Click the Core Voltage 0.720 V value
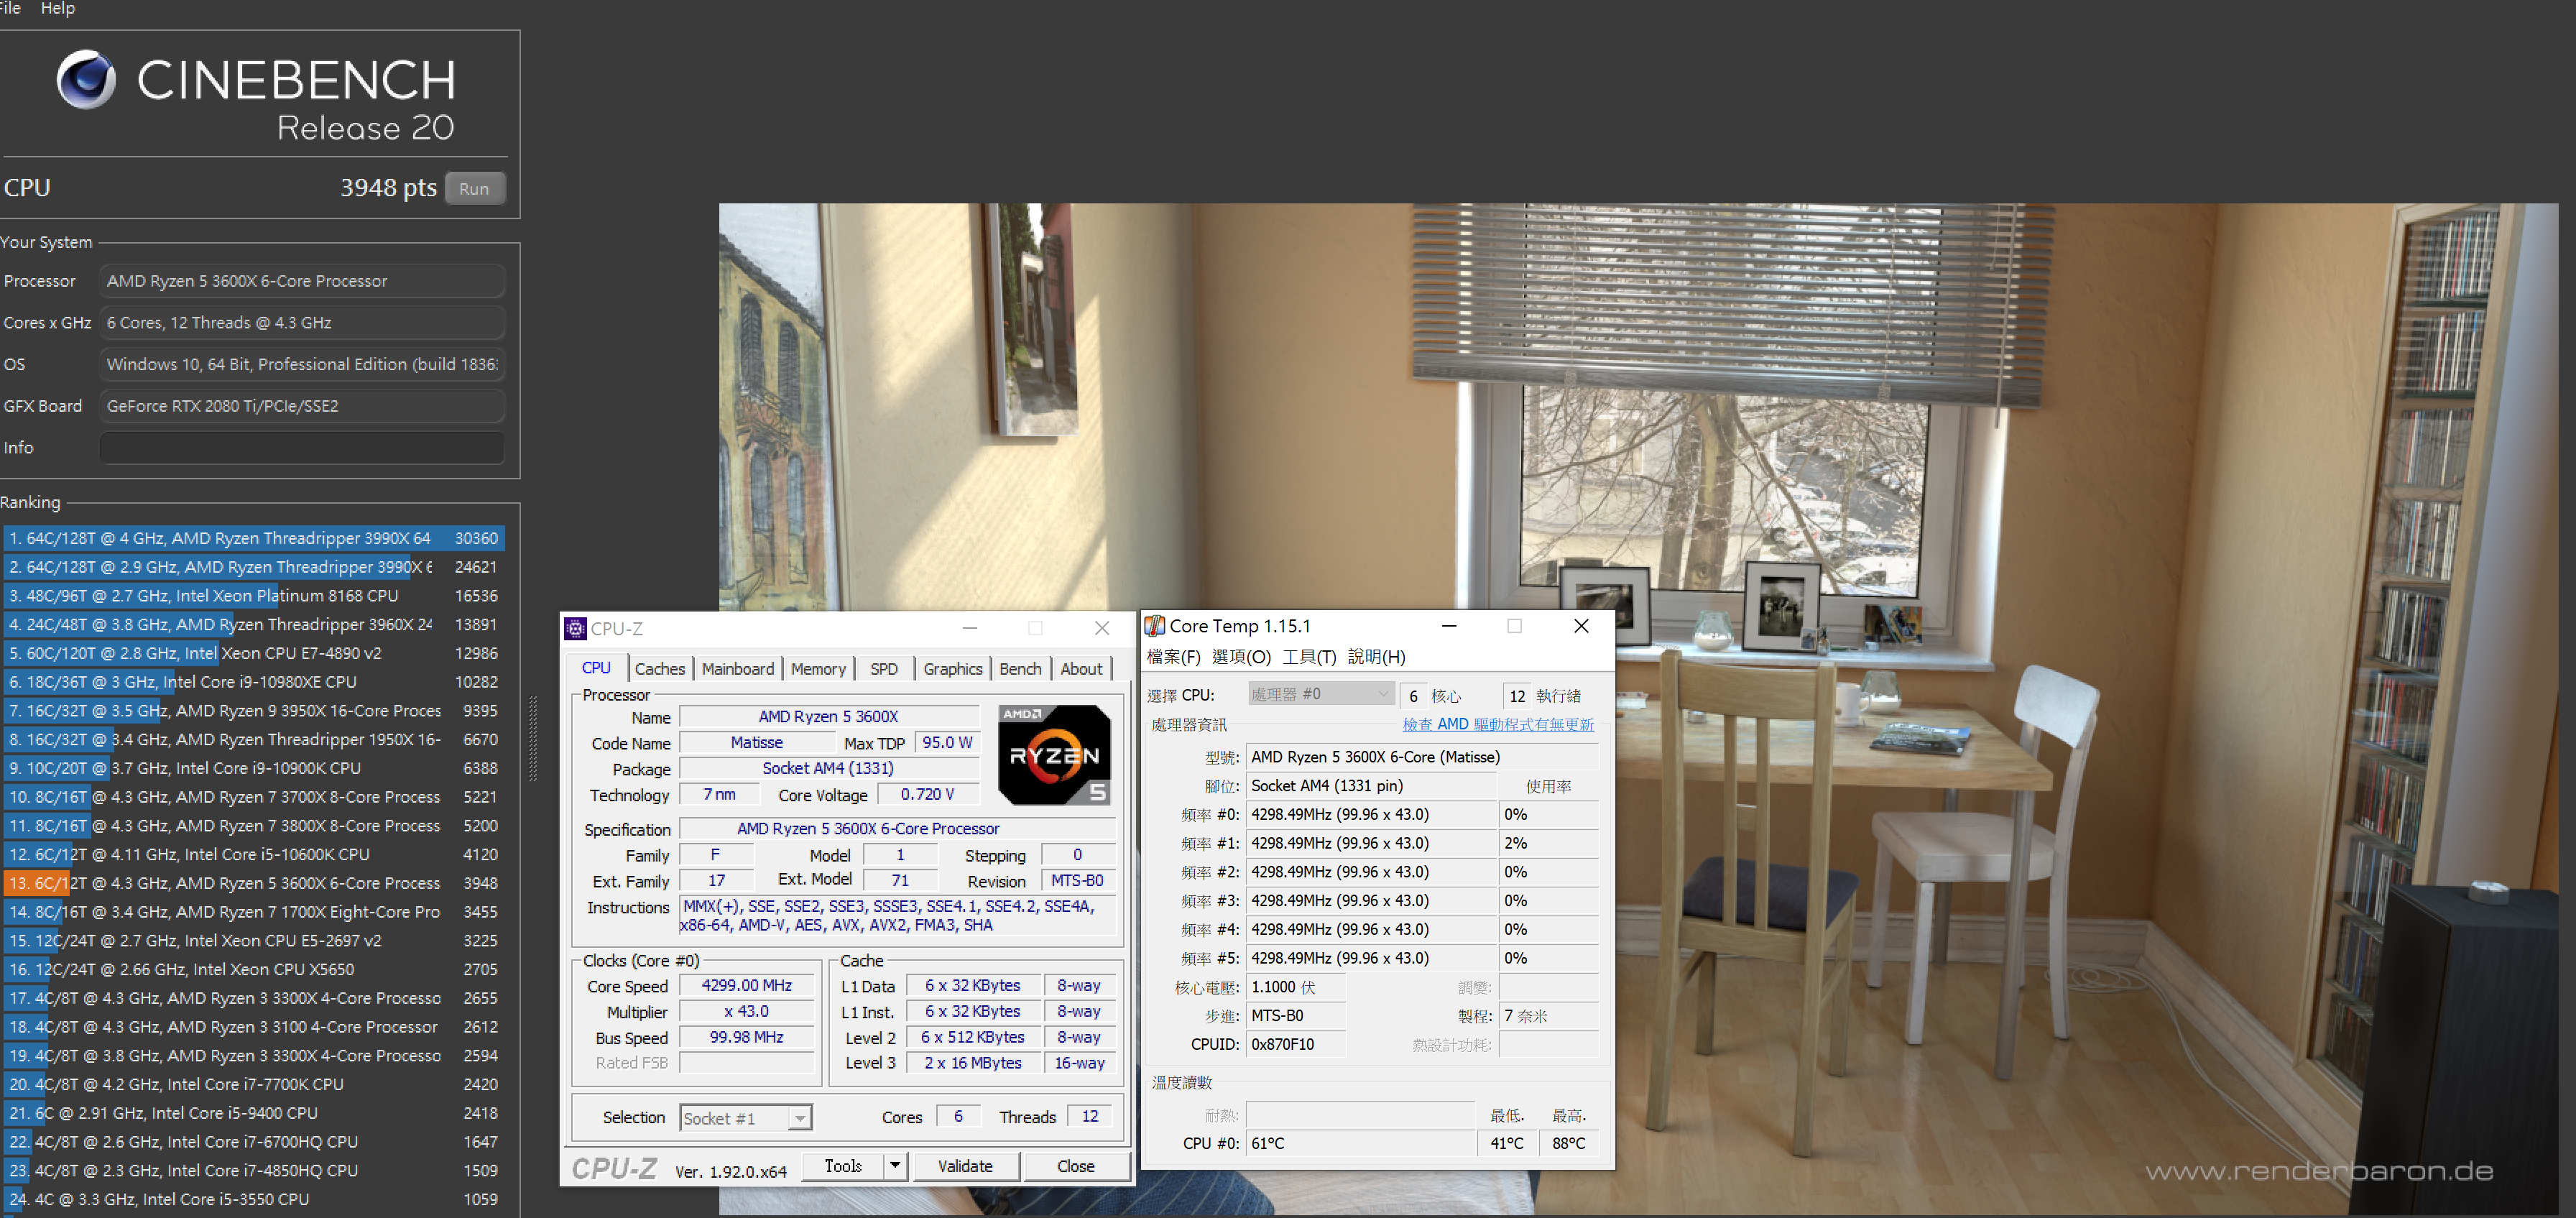Viewport: 2576px width, 1218px height. (927, 795)
